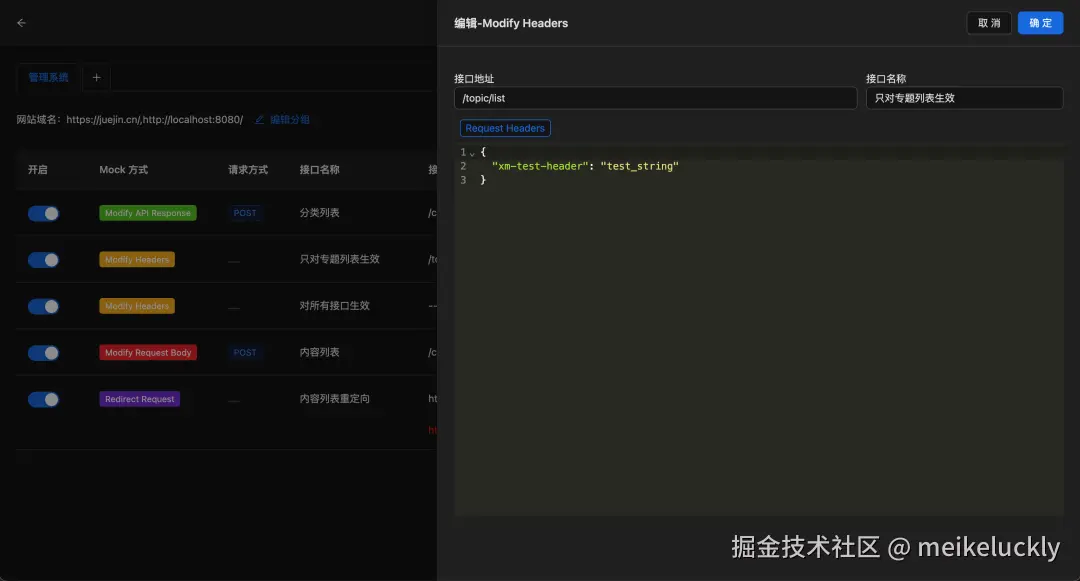Click the 取消 cancel button
This screenshot has height=581, width=1080.
tap(989, 23)
